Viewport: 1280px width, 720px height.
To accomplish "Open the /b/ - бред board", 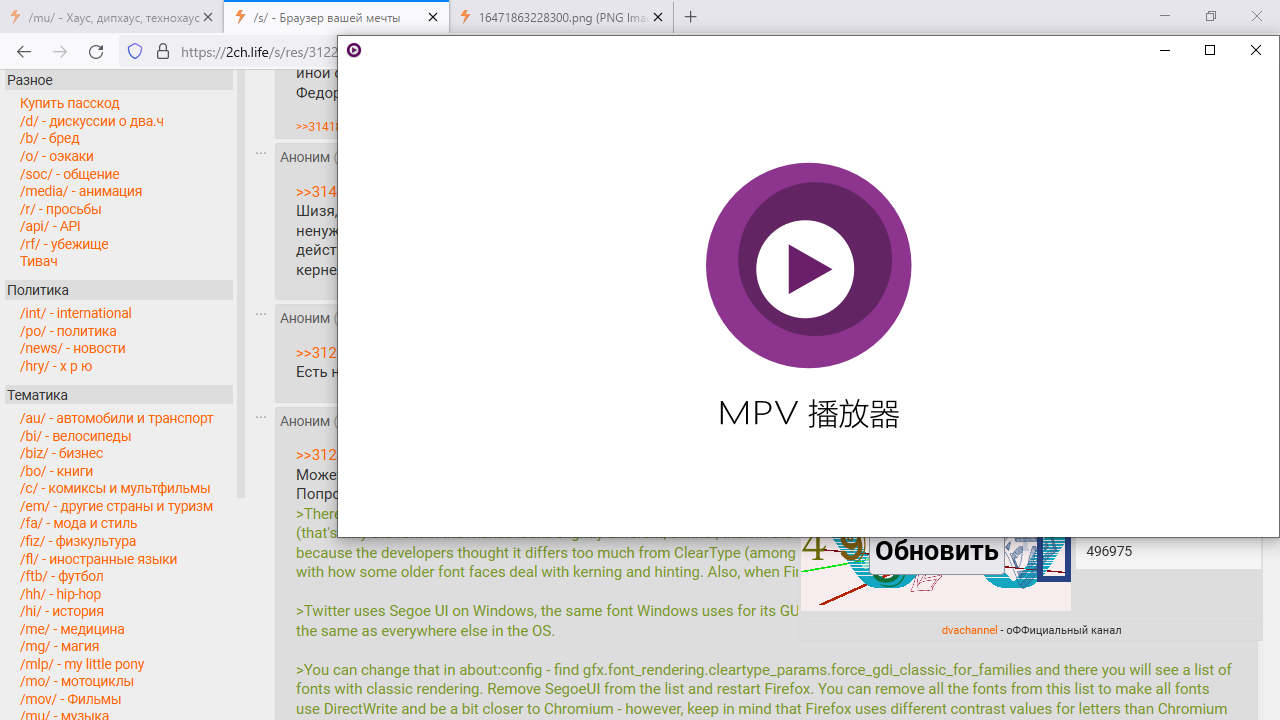I will pyautogui.click(x=50, y=138).
